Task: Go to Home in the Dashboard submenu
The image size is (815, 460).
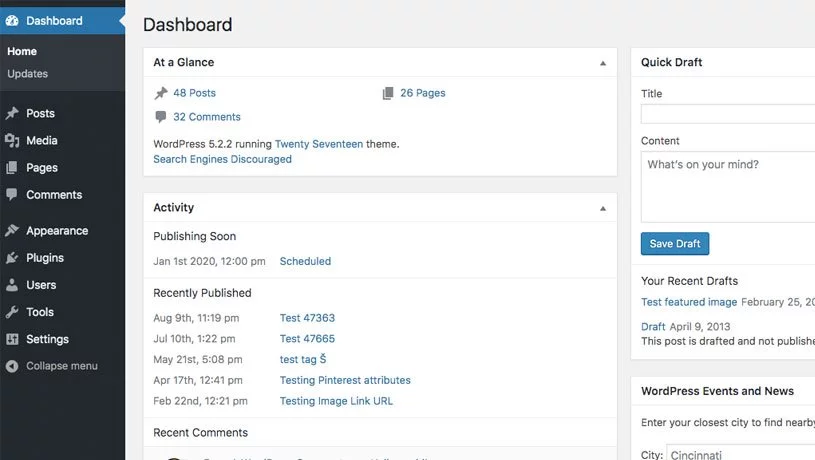Action: [x=22, y=52]
